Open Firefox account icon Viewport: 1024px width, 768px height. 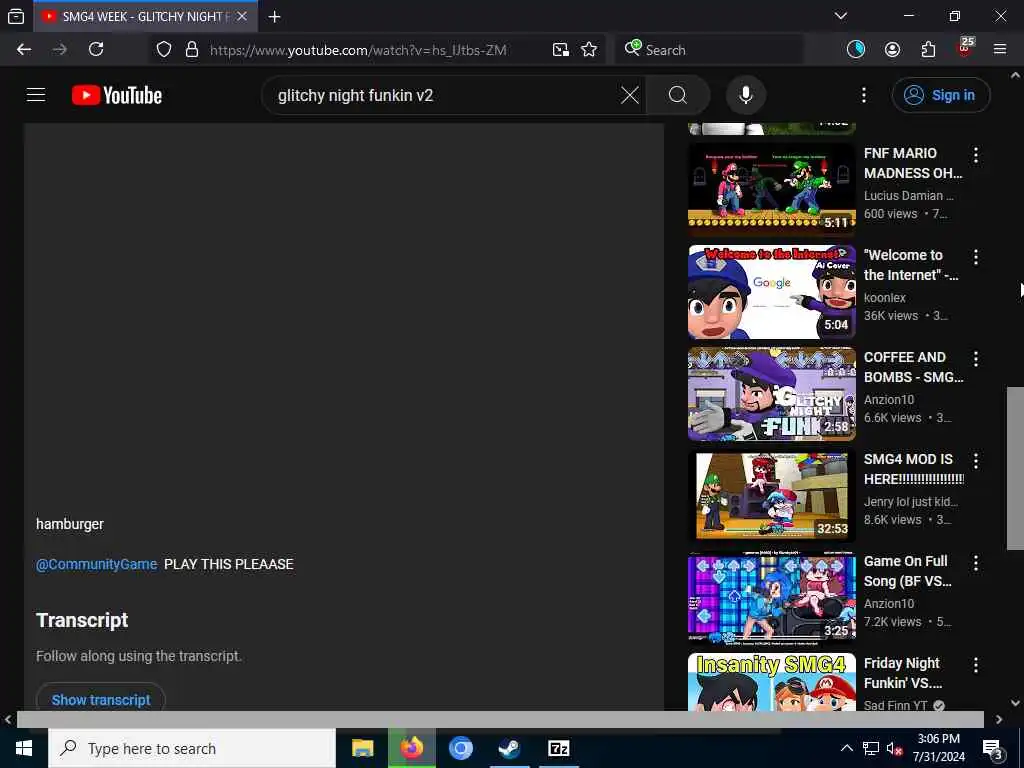pos(892,50)
